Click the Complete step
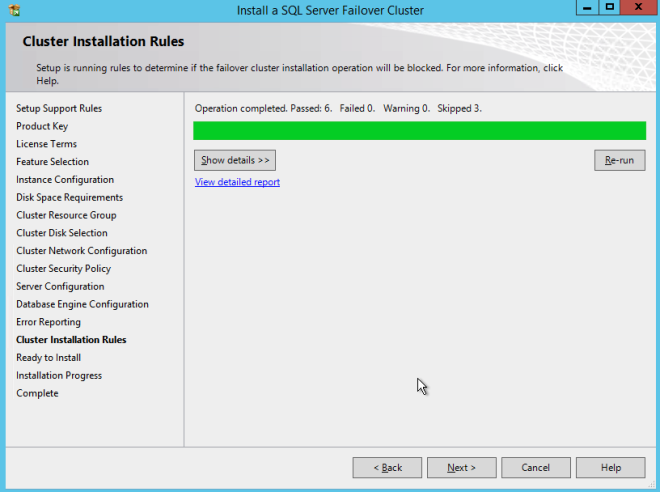This screenshot has width=660, height=492. pyautogui.click(x=37, y=393)
